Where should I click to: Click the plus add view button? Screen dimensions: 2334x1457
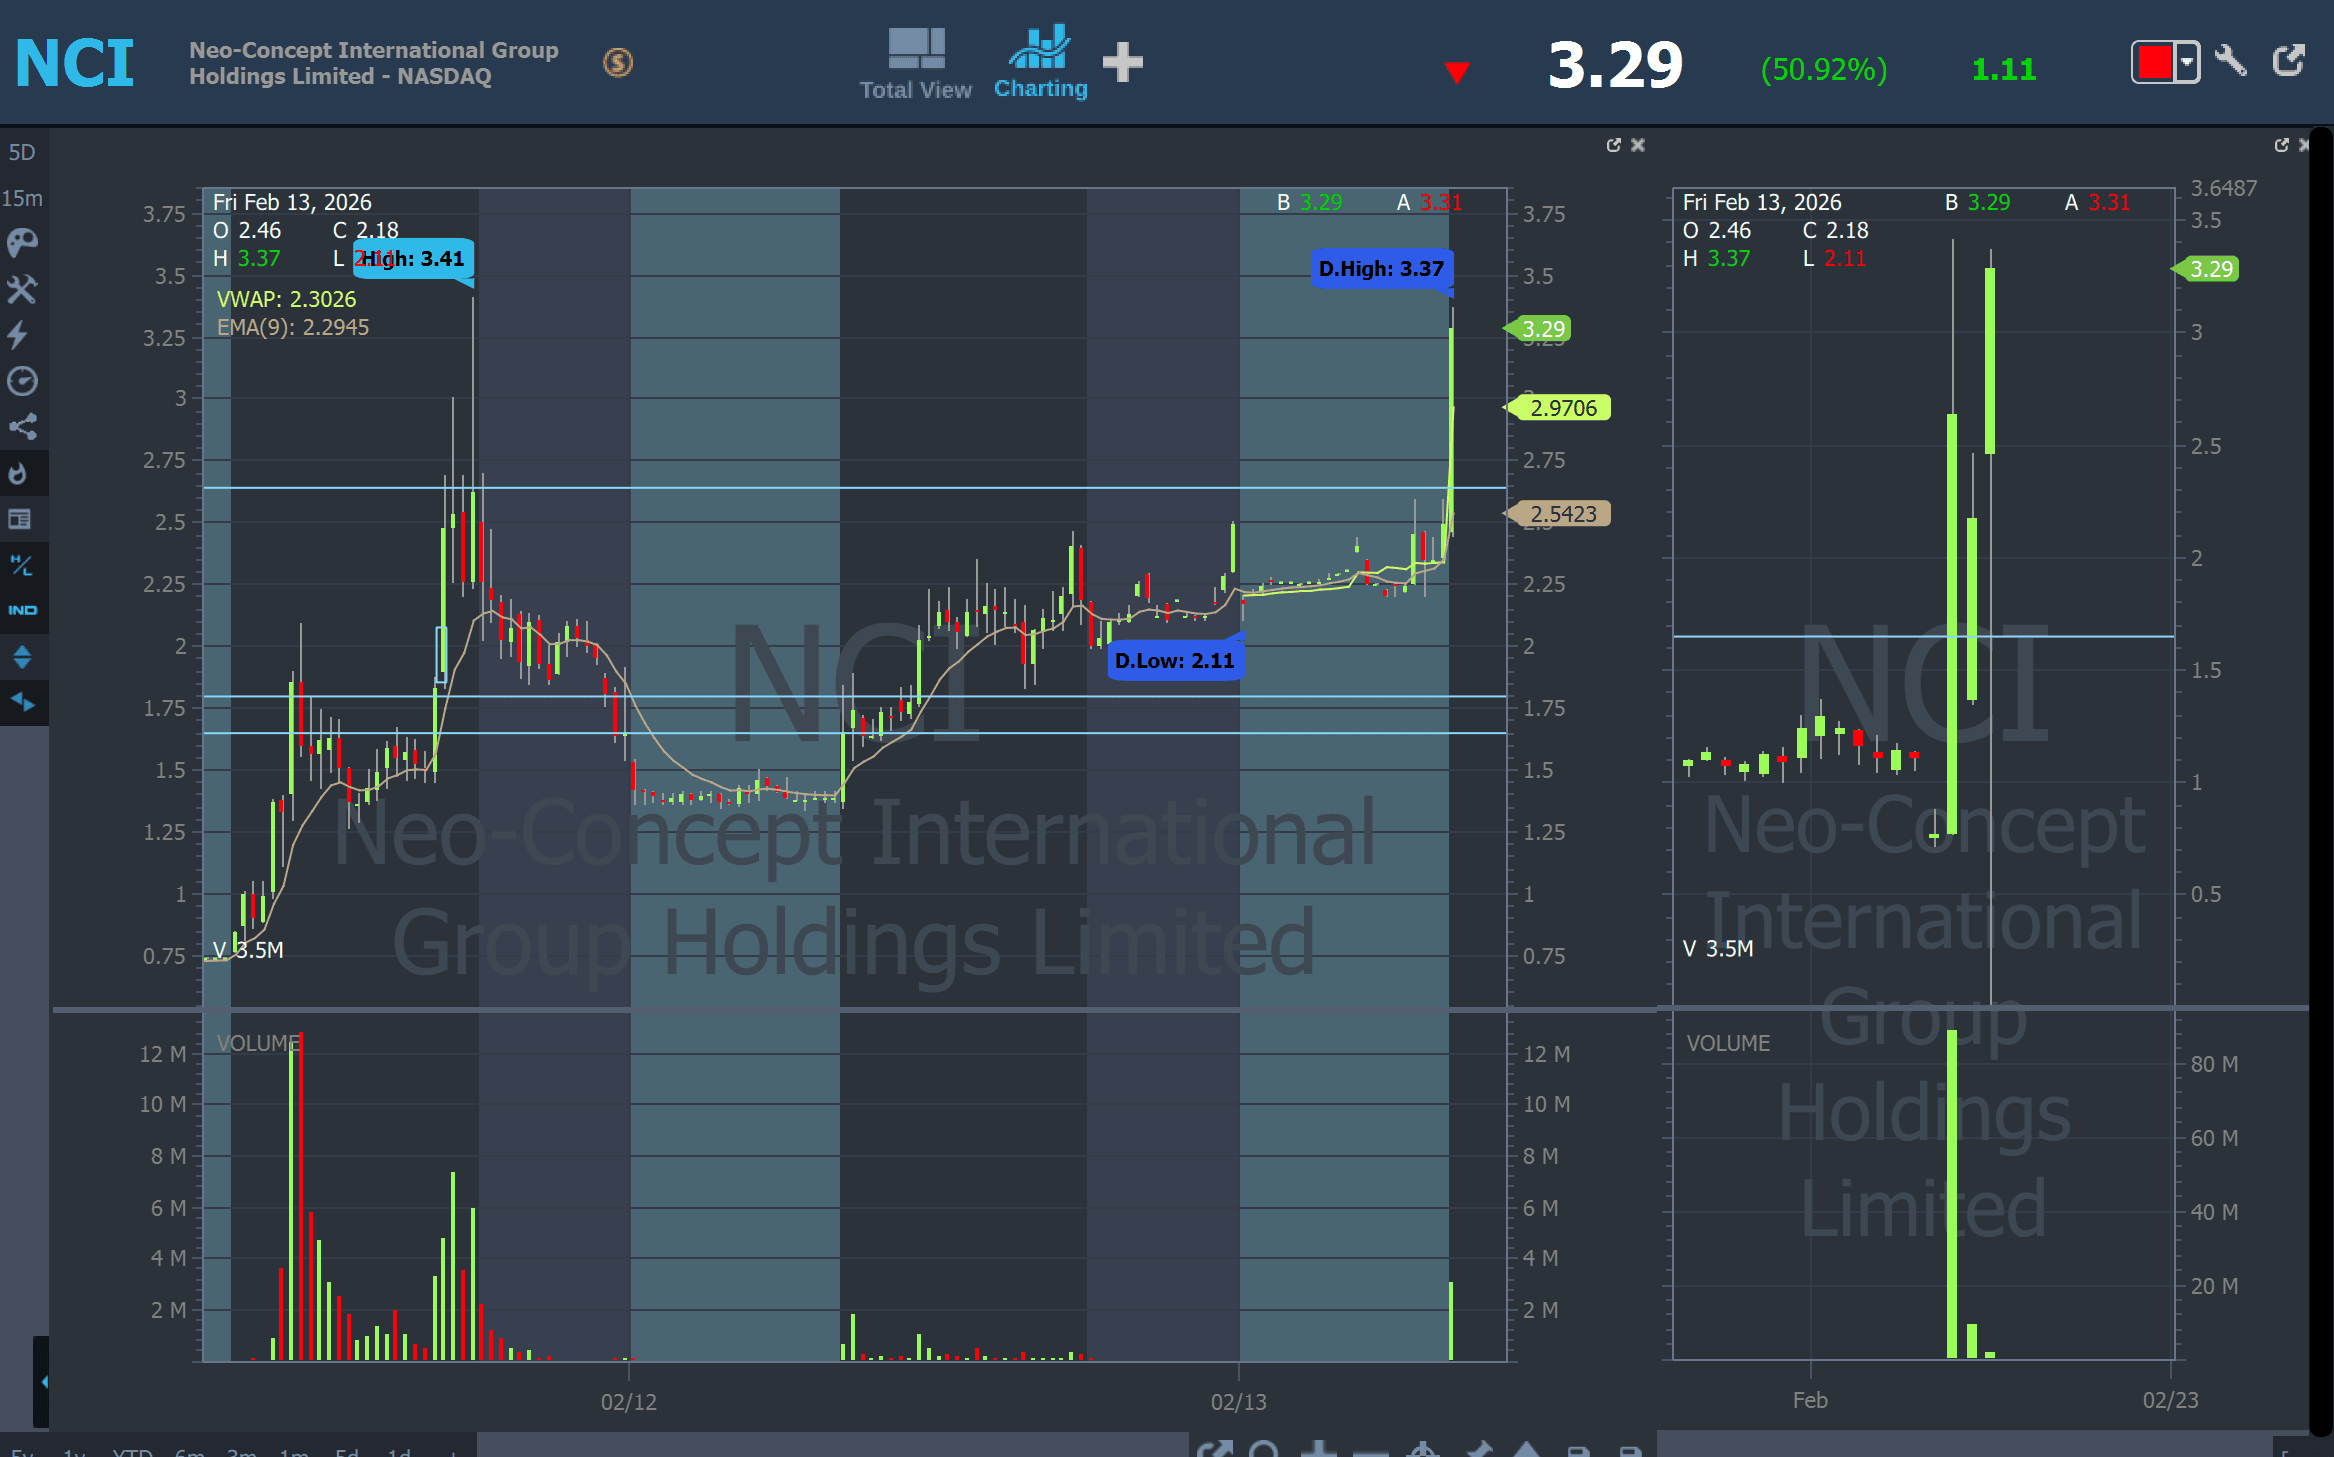[x=1122, y=62]
